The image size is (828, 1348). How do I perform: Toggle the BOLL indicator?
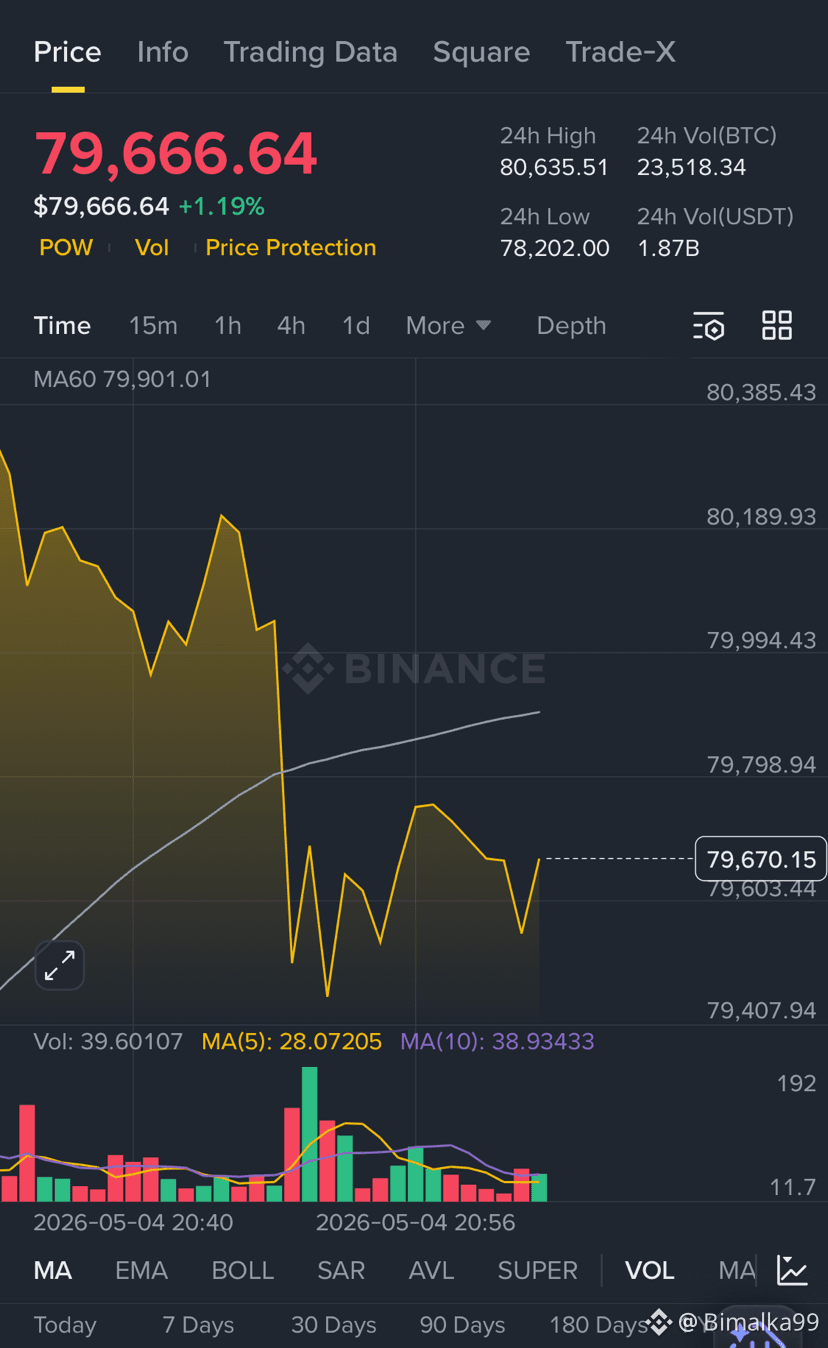point(243,1271)
